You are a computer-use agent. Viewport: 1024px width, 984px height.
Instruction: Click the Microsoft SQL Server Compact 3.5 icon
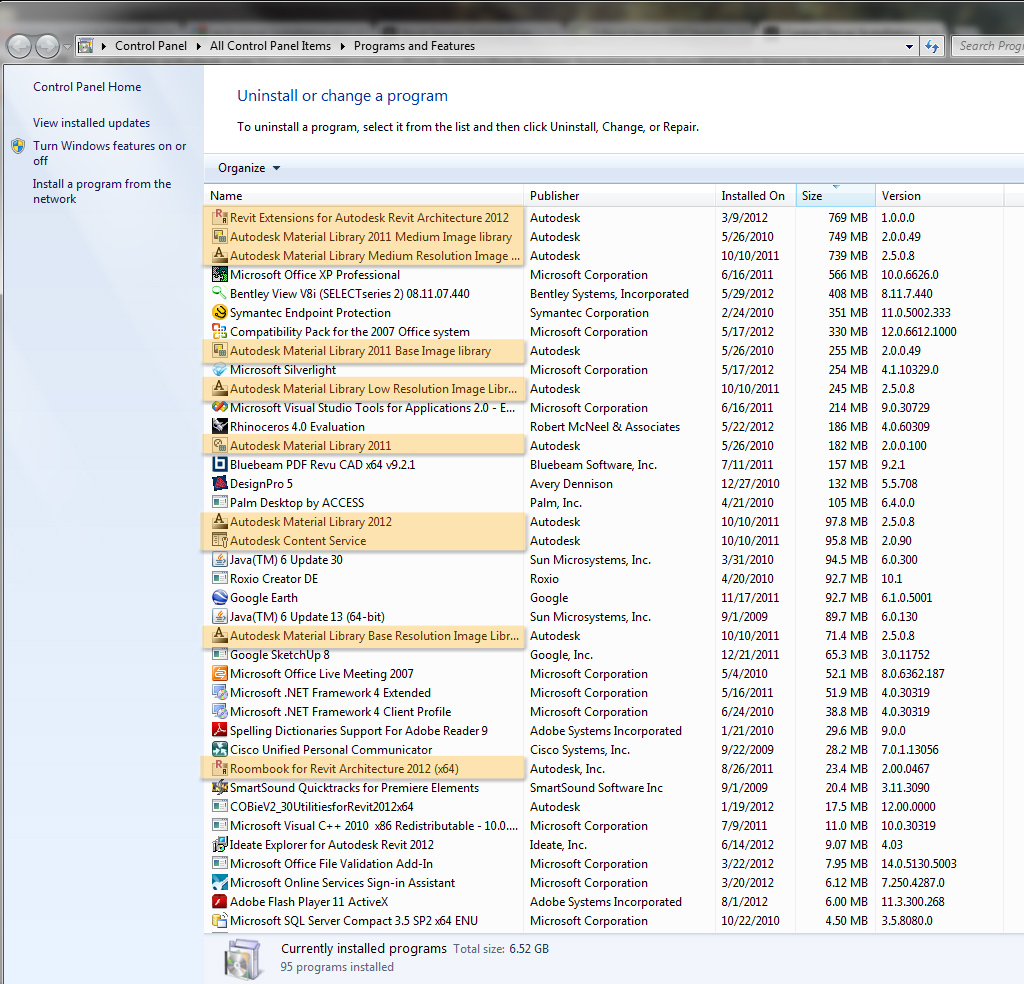point(220,920)
